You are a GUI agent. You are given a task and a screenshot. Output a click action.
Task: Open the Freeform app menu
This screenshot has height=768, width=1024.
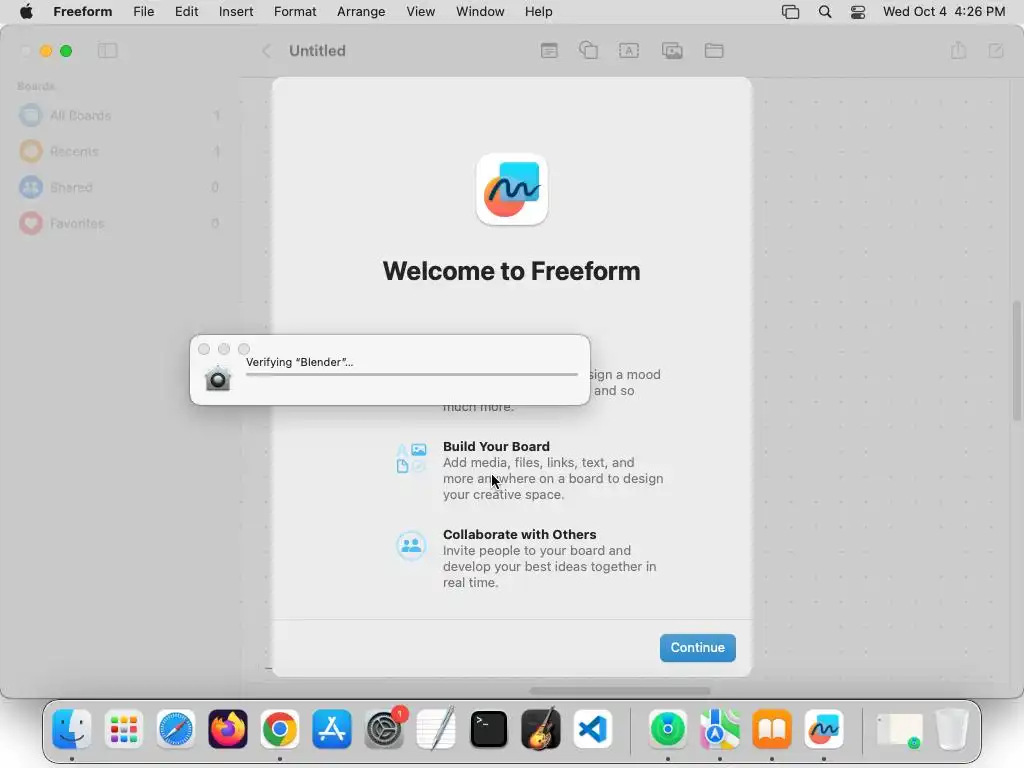click(82, 12)
